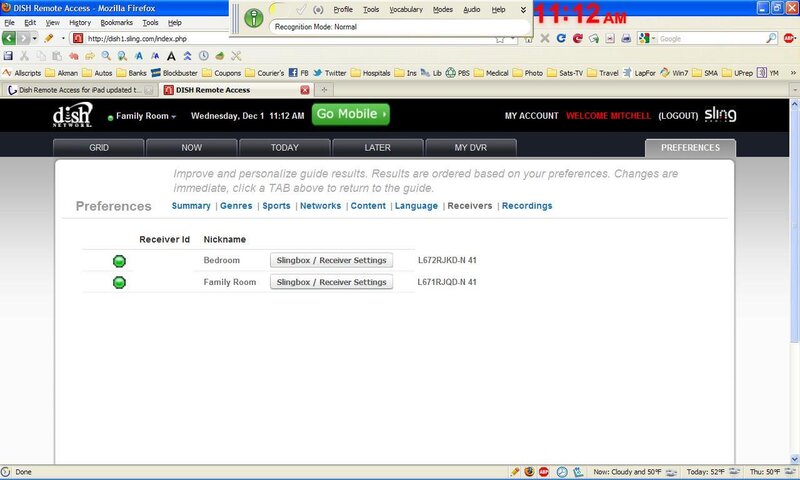This screenshot has height=480, width=800.
Task: Click MY ACCOUNT link
Action: click(x=532, y=116)
